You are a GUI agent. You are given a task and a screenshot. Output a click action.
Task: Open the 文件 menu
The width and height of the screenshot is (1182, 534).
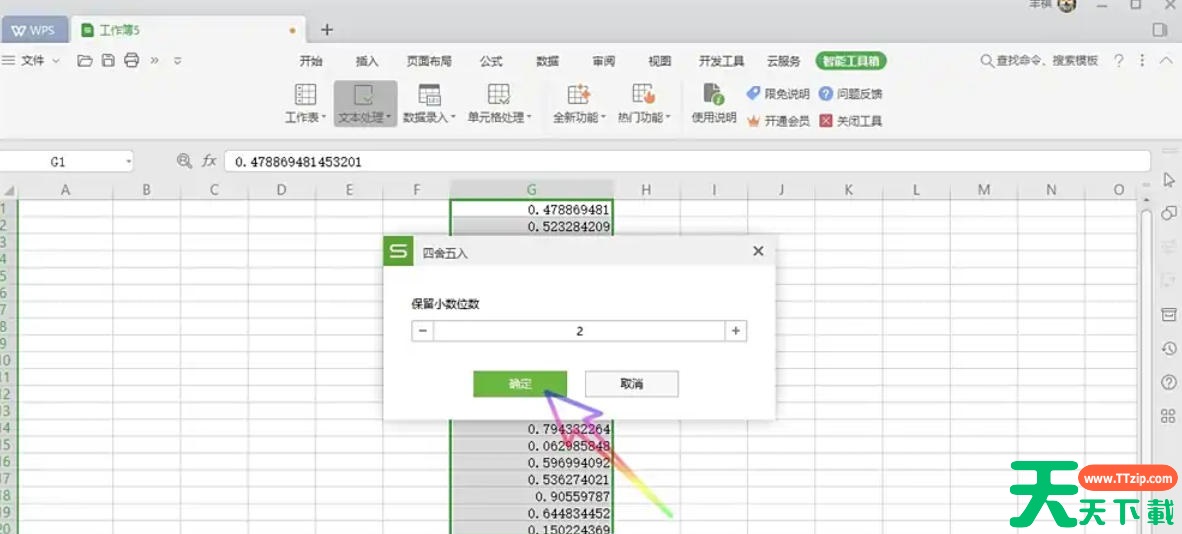coord(32,60)
